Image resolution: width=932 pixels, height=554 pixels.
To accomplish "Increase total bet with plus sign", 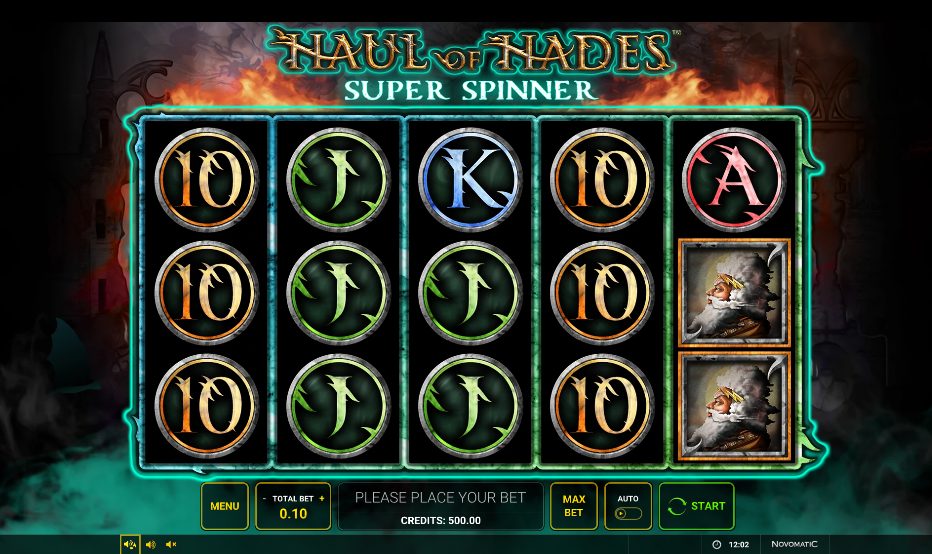I will [322, 499].
